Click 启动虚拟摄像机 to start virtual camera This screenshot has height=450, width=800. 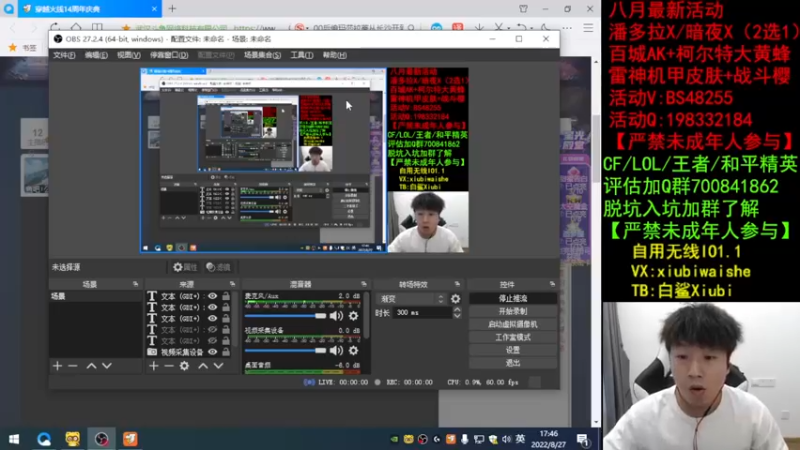tap(513, 324)
